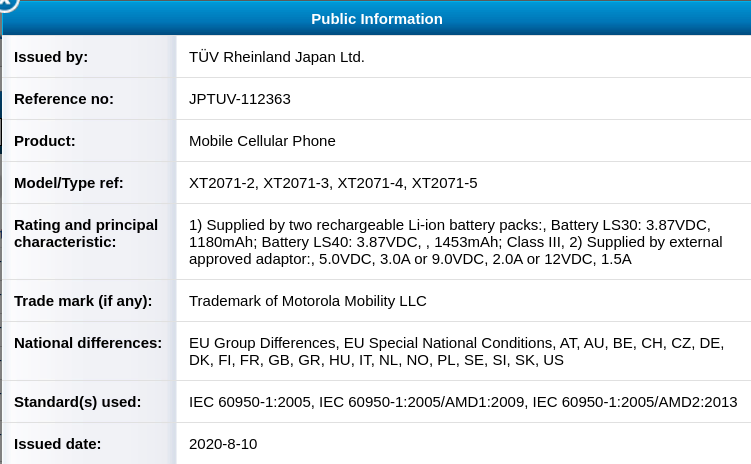Select Trademark of Motorola Mobility LLC text
Image resolution: width=751 pixels, height=464 pixels.
tap(307, 301)
